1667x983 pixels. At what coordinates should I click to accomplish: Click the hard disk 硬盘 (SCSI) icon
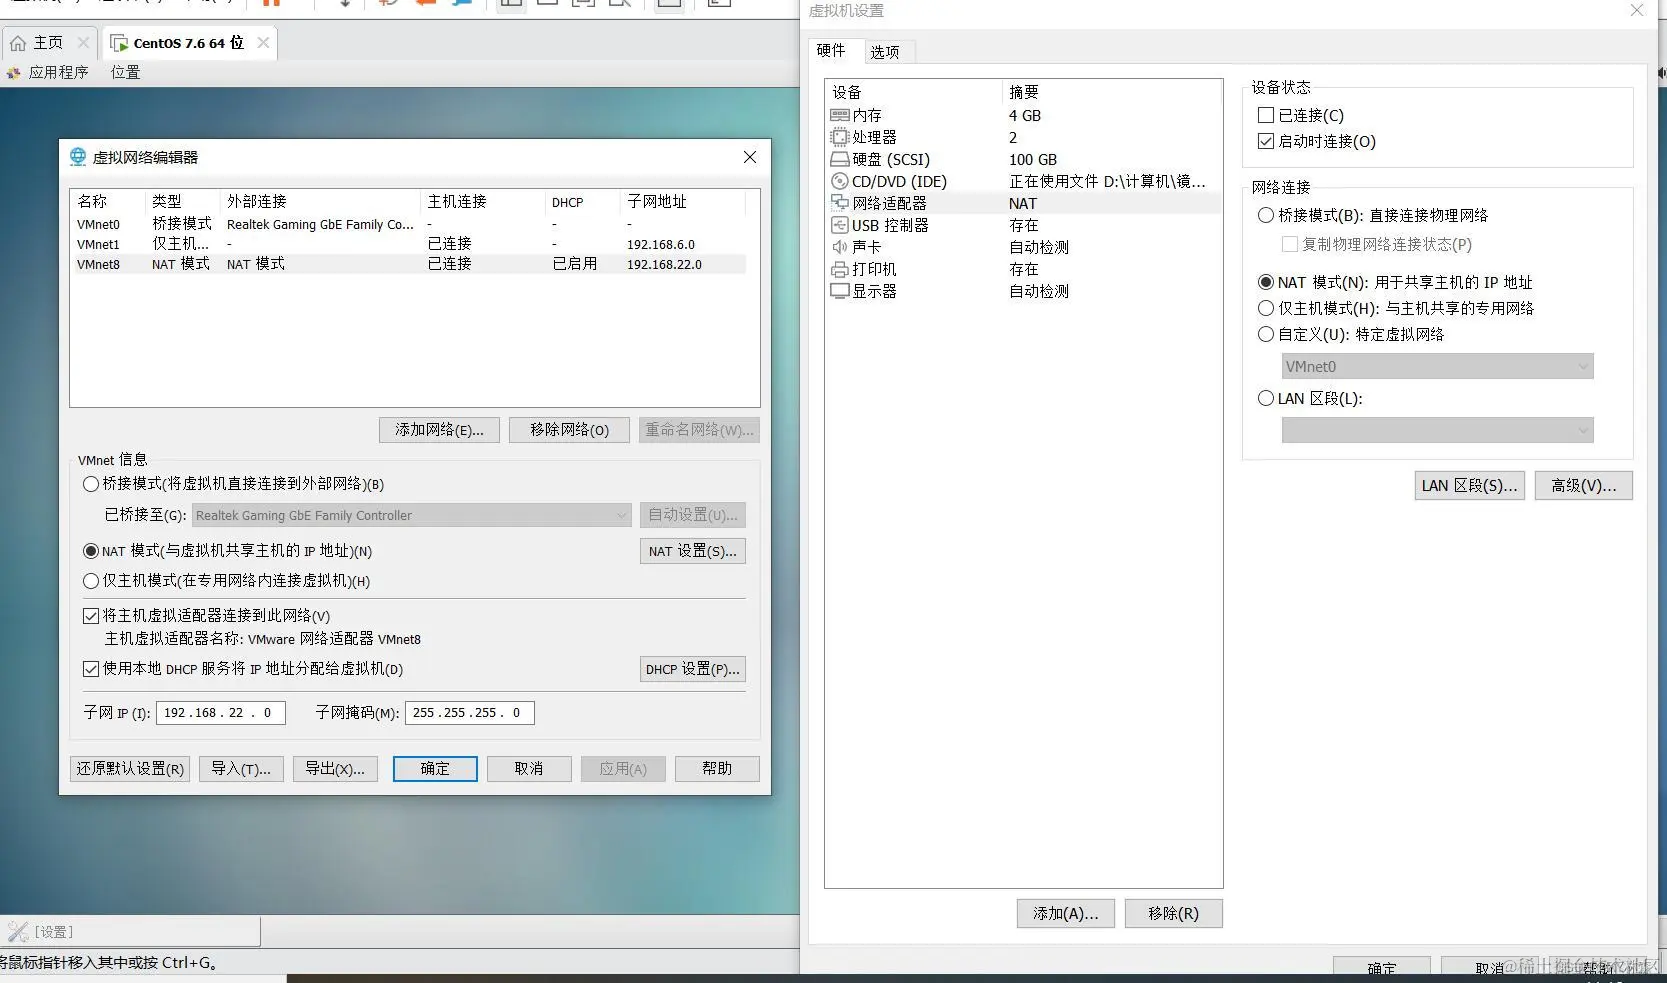point(840,159)
